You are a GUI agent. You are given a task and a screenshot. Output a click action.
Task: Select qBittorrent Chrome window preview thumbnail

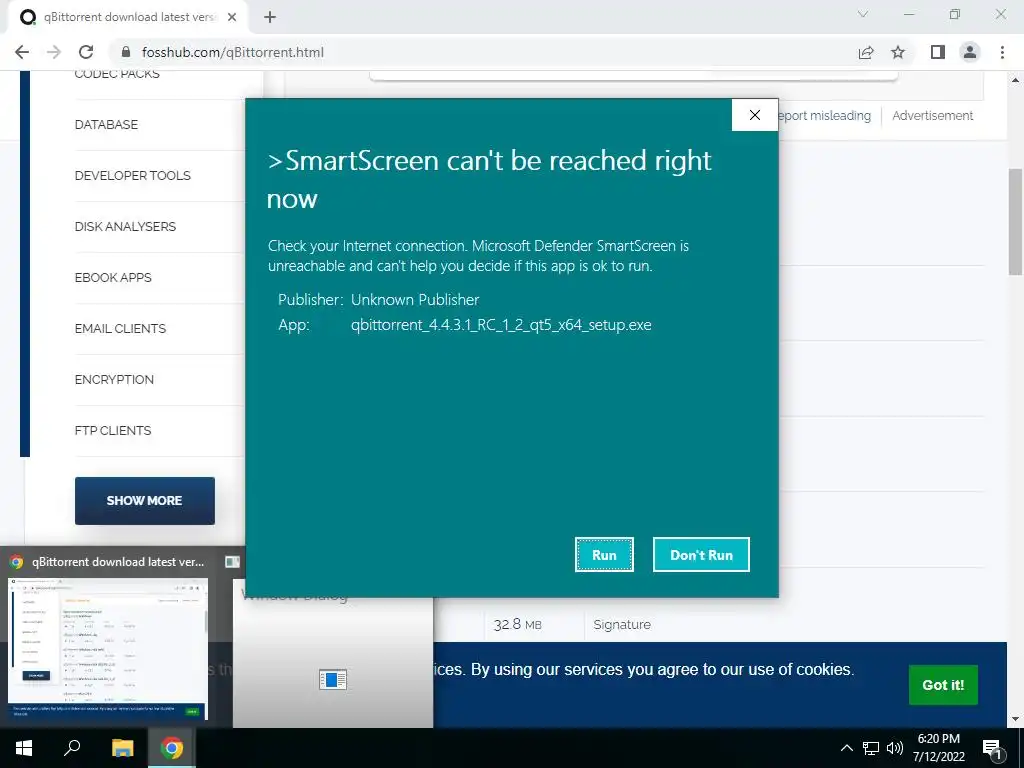[108, 649]
